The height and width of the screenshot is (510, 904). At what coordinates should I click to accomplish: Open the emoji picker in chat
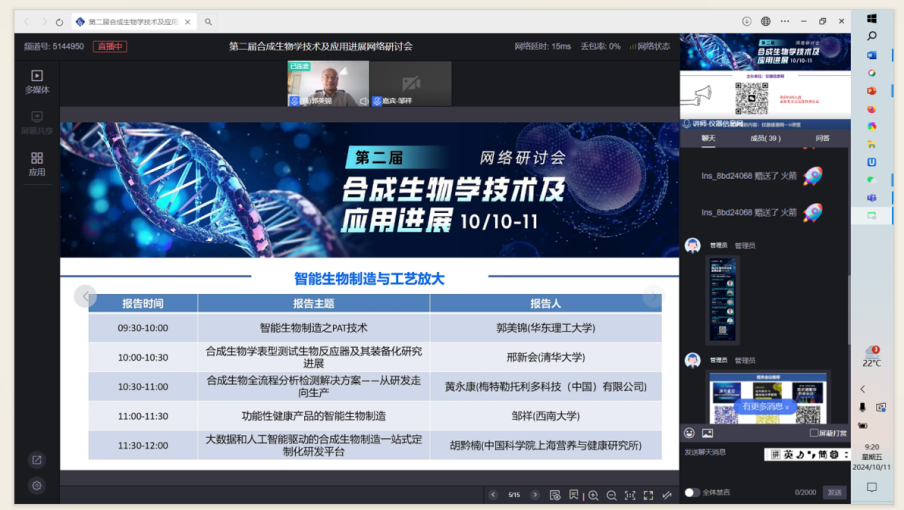pyautogui.click(x=690, y=433)
